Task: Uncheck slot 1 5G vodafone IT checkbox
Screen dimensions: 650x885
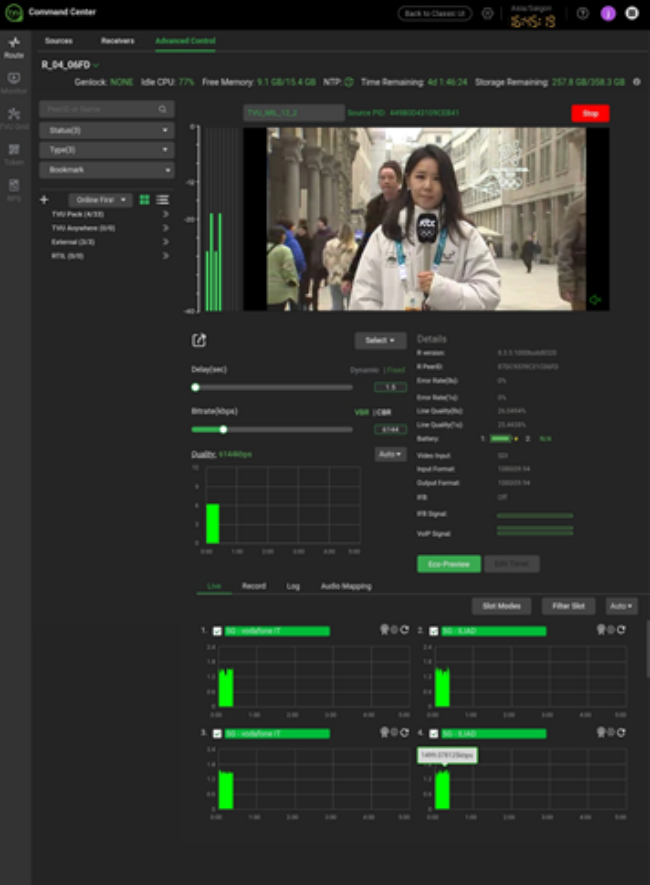Action: [217, 631]
